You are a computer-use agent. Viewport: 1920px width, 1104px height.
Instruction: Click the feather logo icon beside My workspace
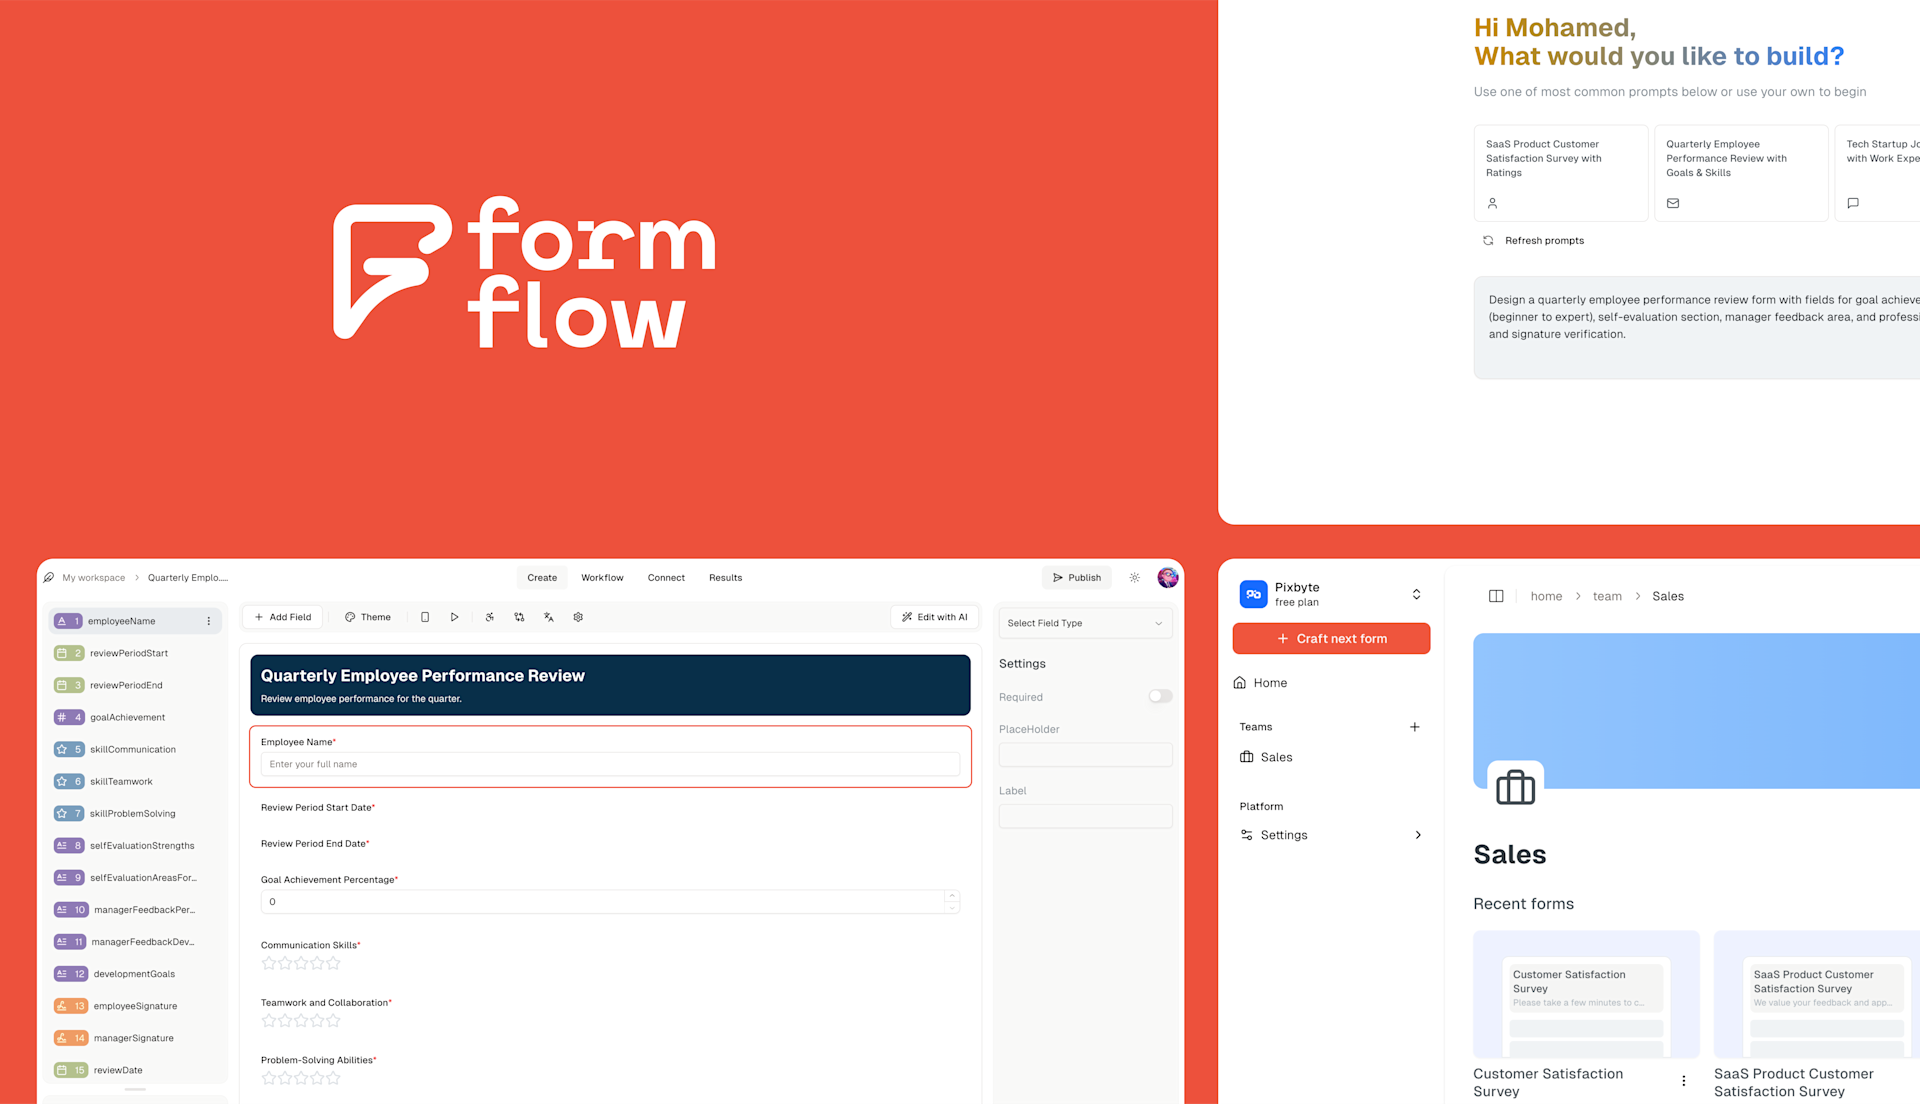pos(49,577)
